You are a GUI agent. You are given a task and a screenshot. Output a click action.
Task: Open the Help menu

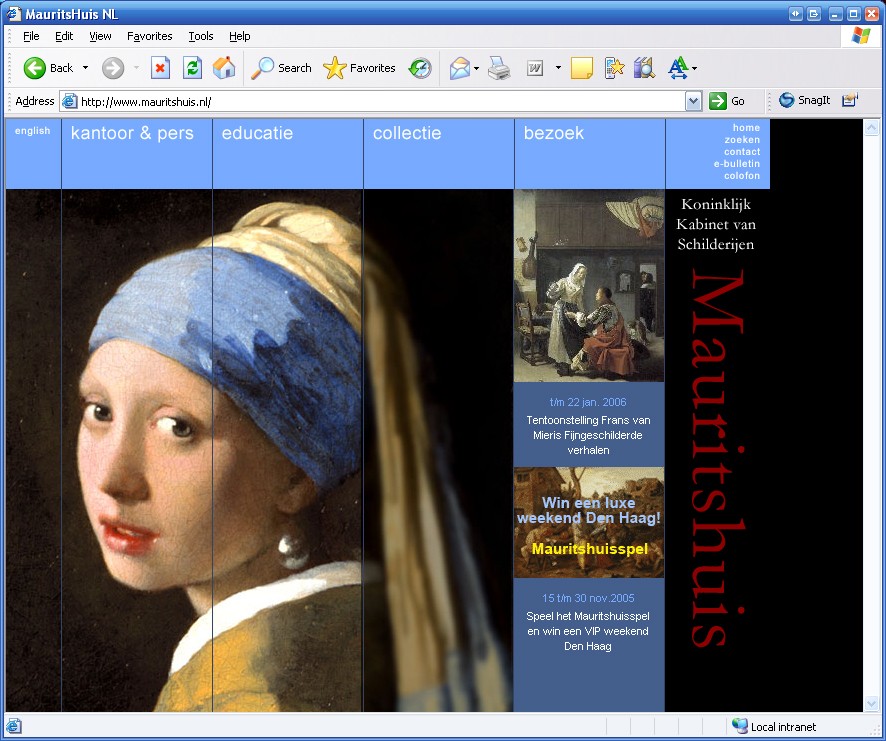tap(240, 36)
